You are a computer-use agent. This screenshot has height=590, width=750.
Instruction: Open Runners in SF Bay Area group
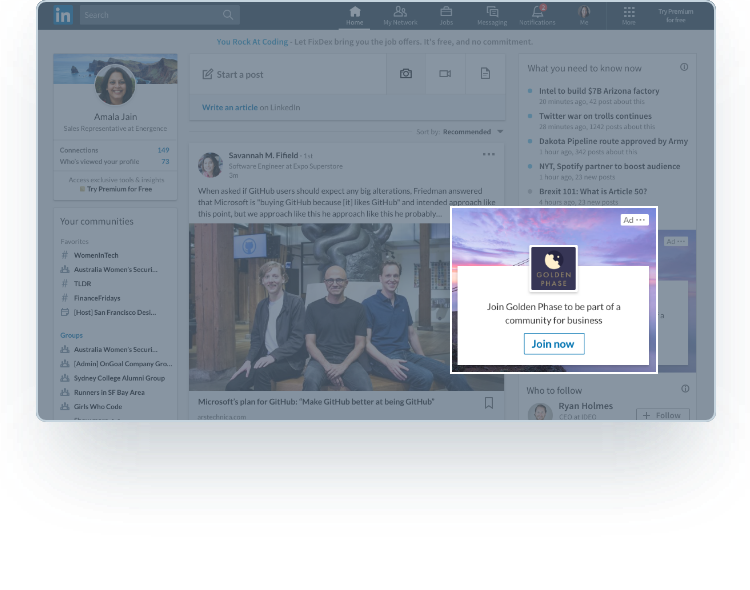tap(109, 392)
